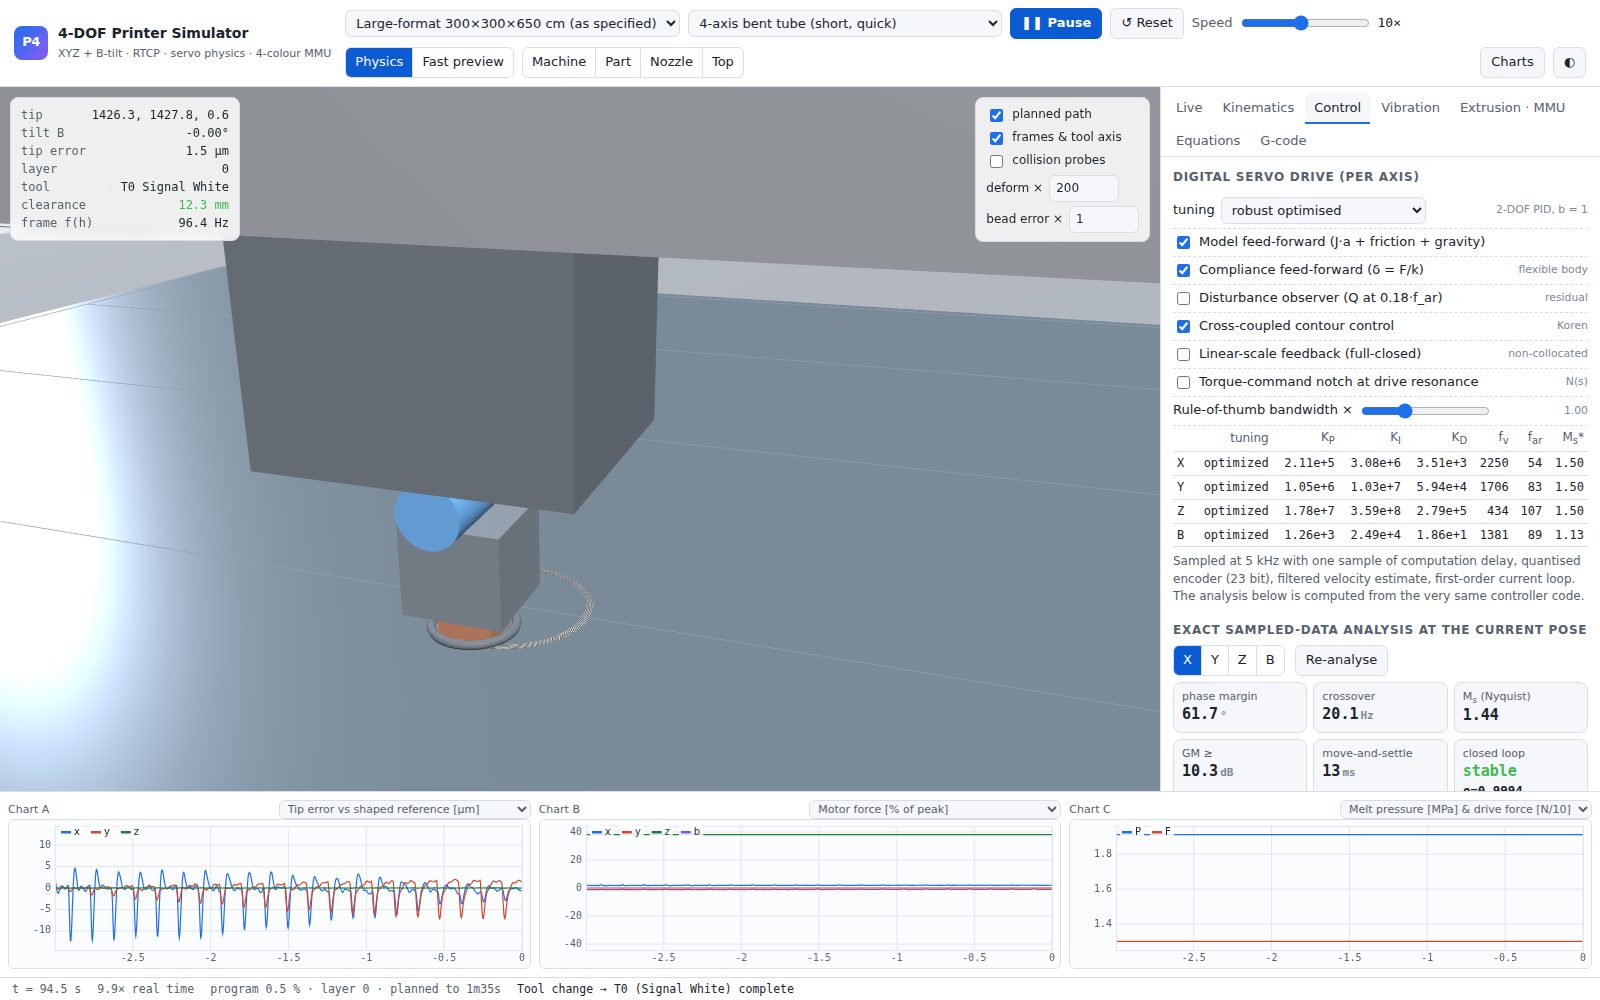The width and height of the screenshot is (1600, 1000).
Task: Open the G-code tab
Action: (x=1283, y=141)
